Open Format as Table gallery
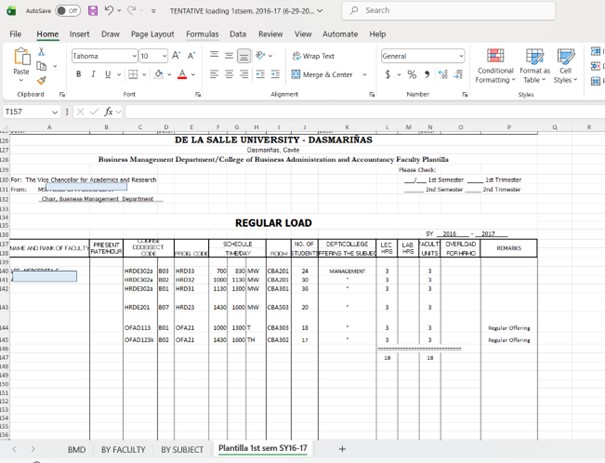 (x=534, y=66)
